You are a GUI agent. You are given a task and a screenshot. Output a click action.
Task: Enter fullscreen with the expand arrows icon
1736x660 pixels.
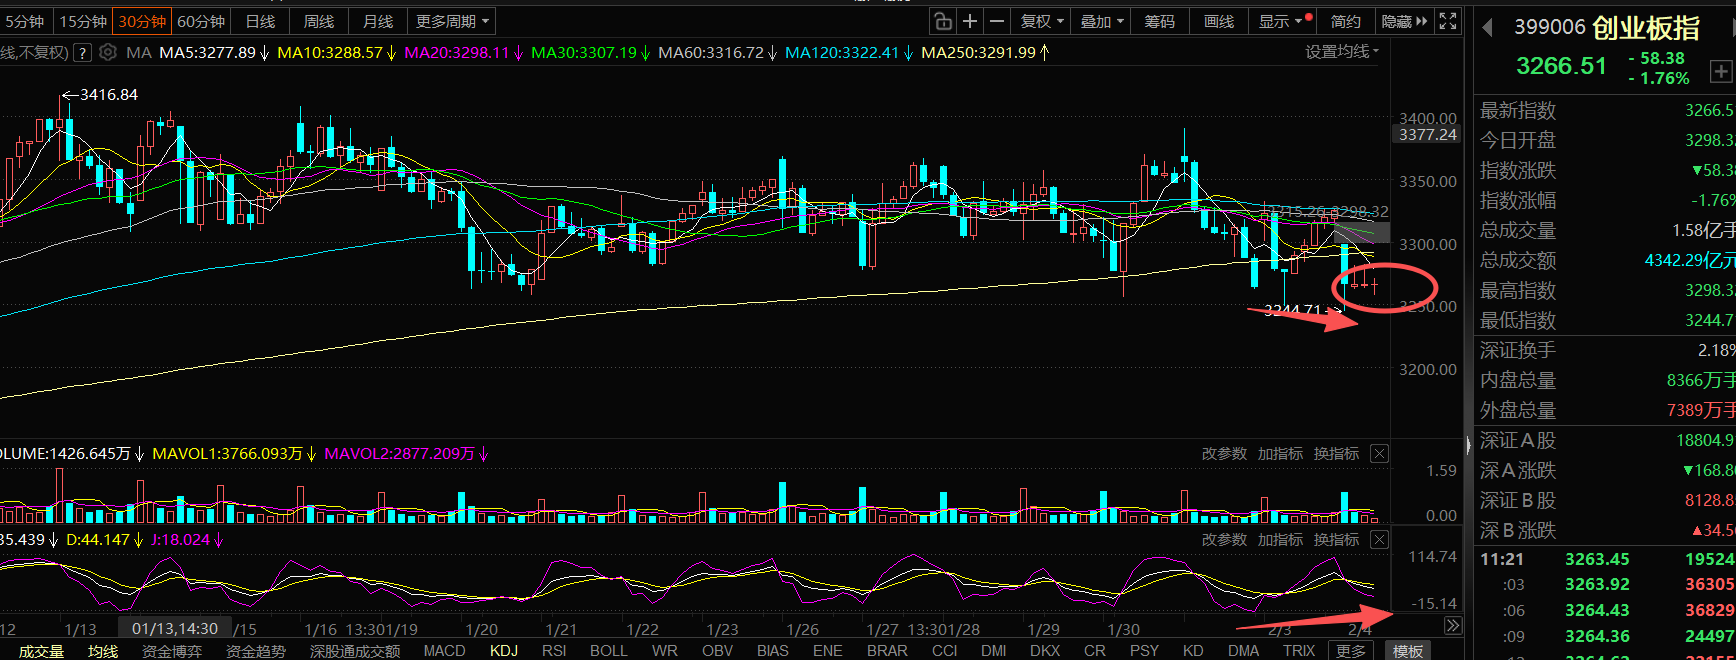(x=1448, y=21)
